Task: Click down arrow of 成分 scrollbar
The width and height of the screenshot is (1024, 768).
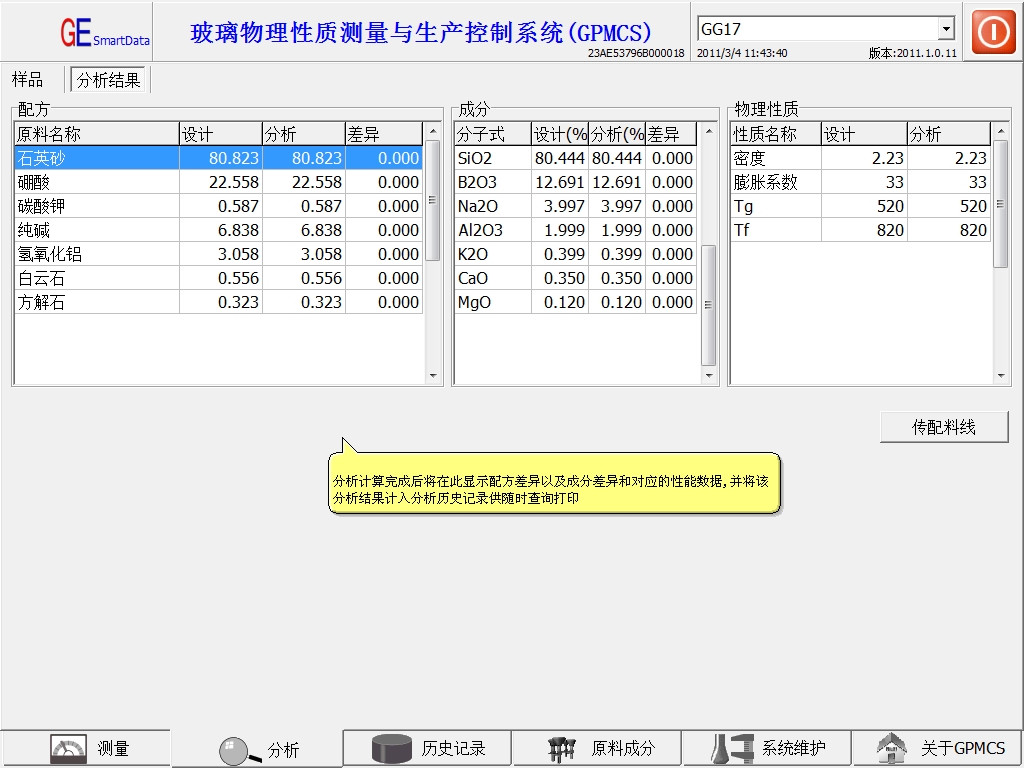Action: (x=709, y=376)
